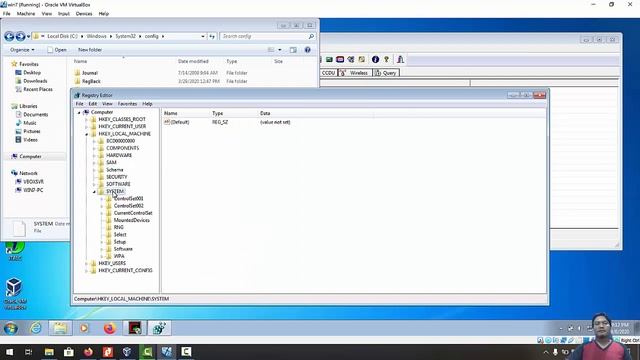Expand the HKEY_CLASSES_ROOT key arrow
This screenshot has height=360, width=640.
click(87, 120)
